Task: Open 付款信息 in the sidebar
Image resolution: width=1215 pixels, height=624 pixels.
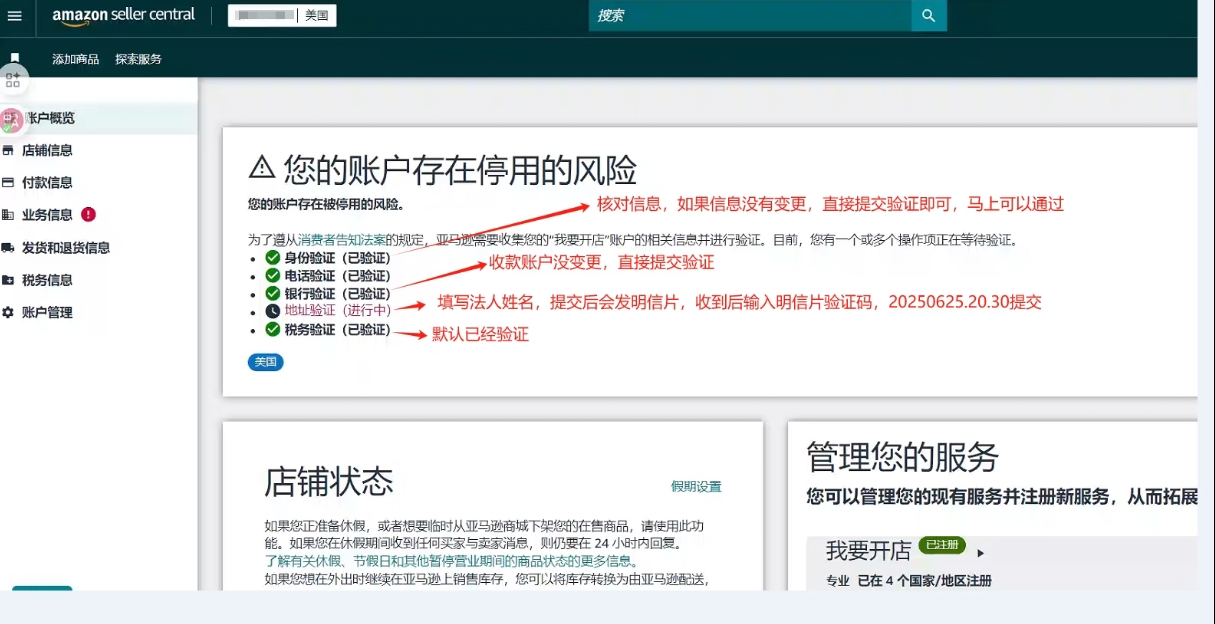Action: click(x=47, y=183)
